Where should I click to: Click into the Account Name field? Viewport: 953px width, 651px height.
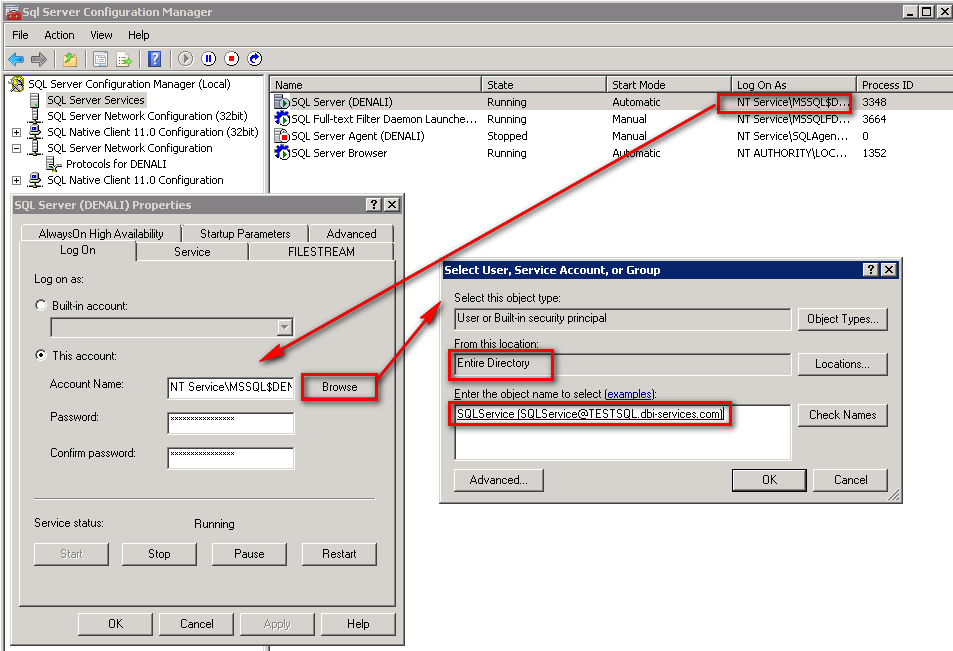(x=231, y=388)
